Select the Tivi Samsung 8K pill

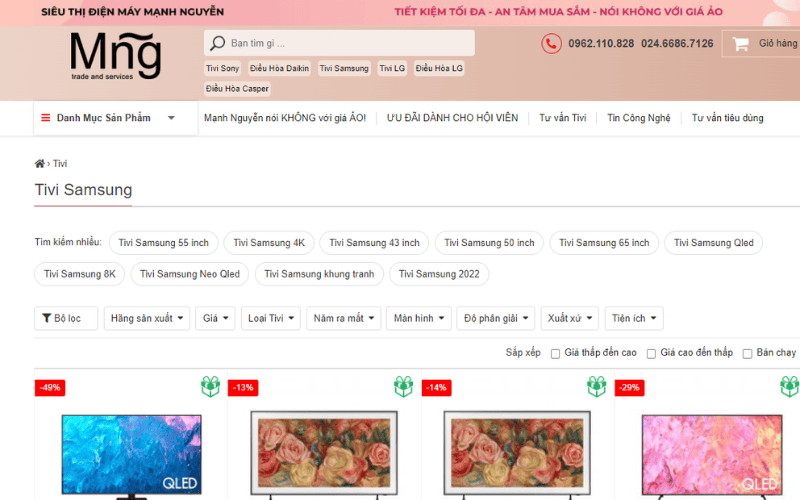tap(80, 274)
